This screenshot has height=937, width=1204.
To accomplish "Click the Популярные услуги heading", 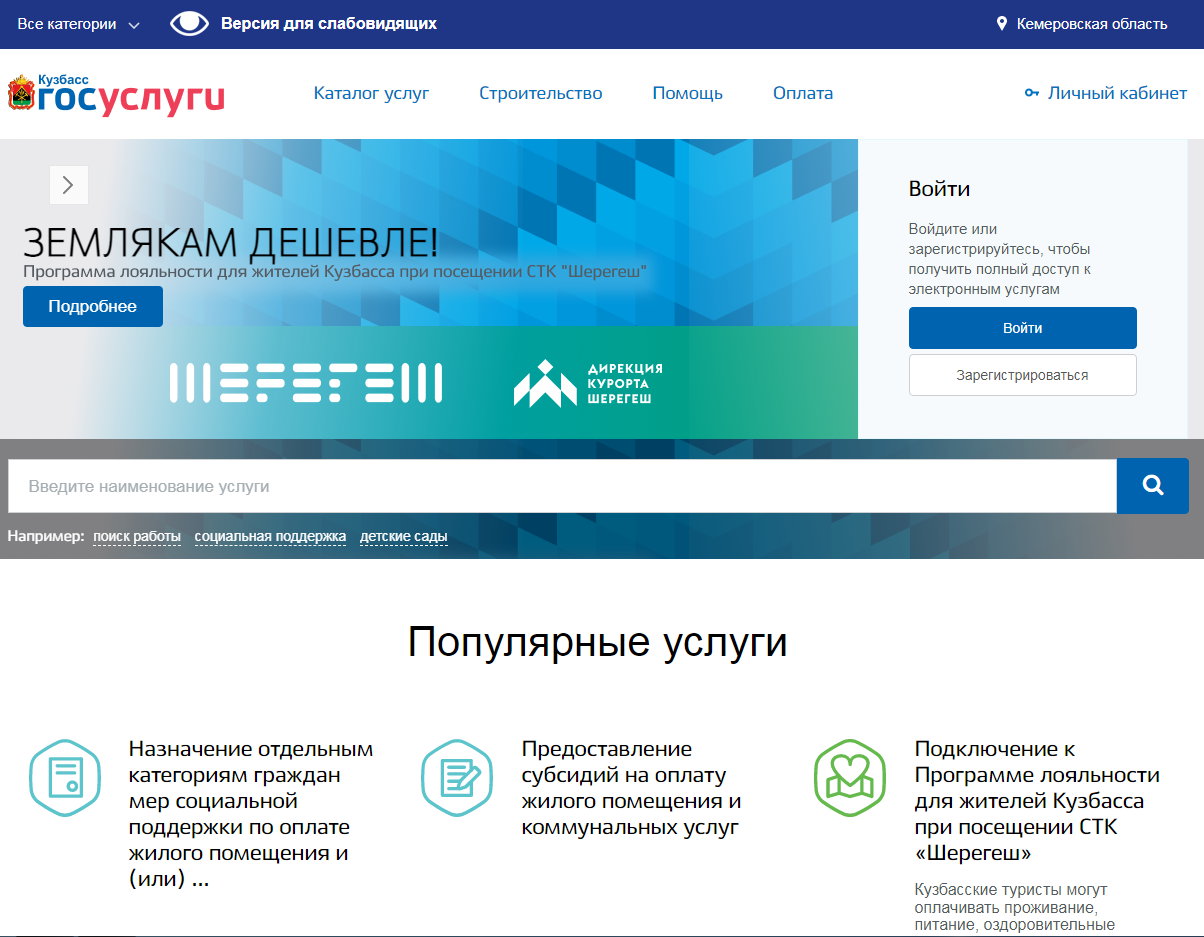I will click(598, 642).
